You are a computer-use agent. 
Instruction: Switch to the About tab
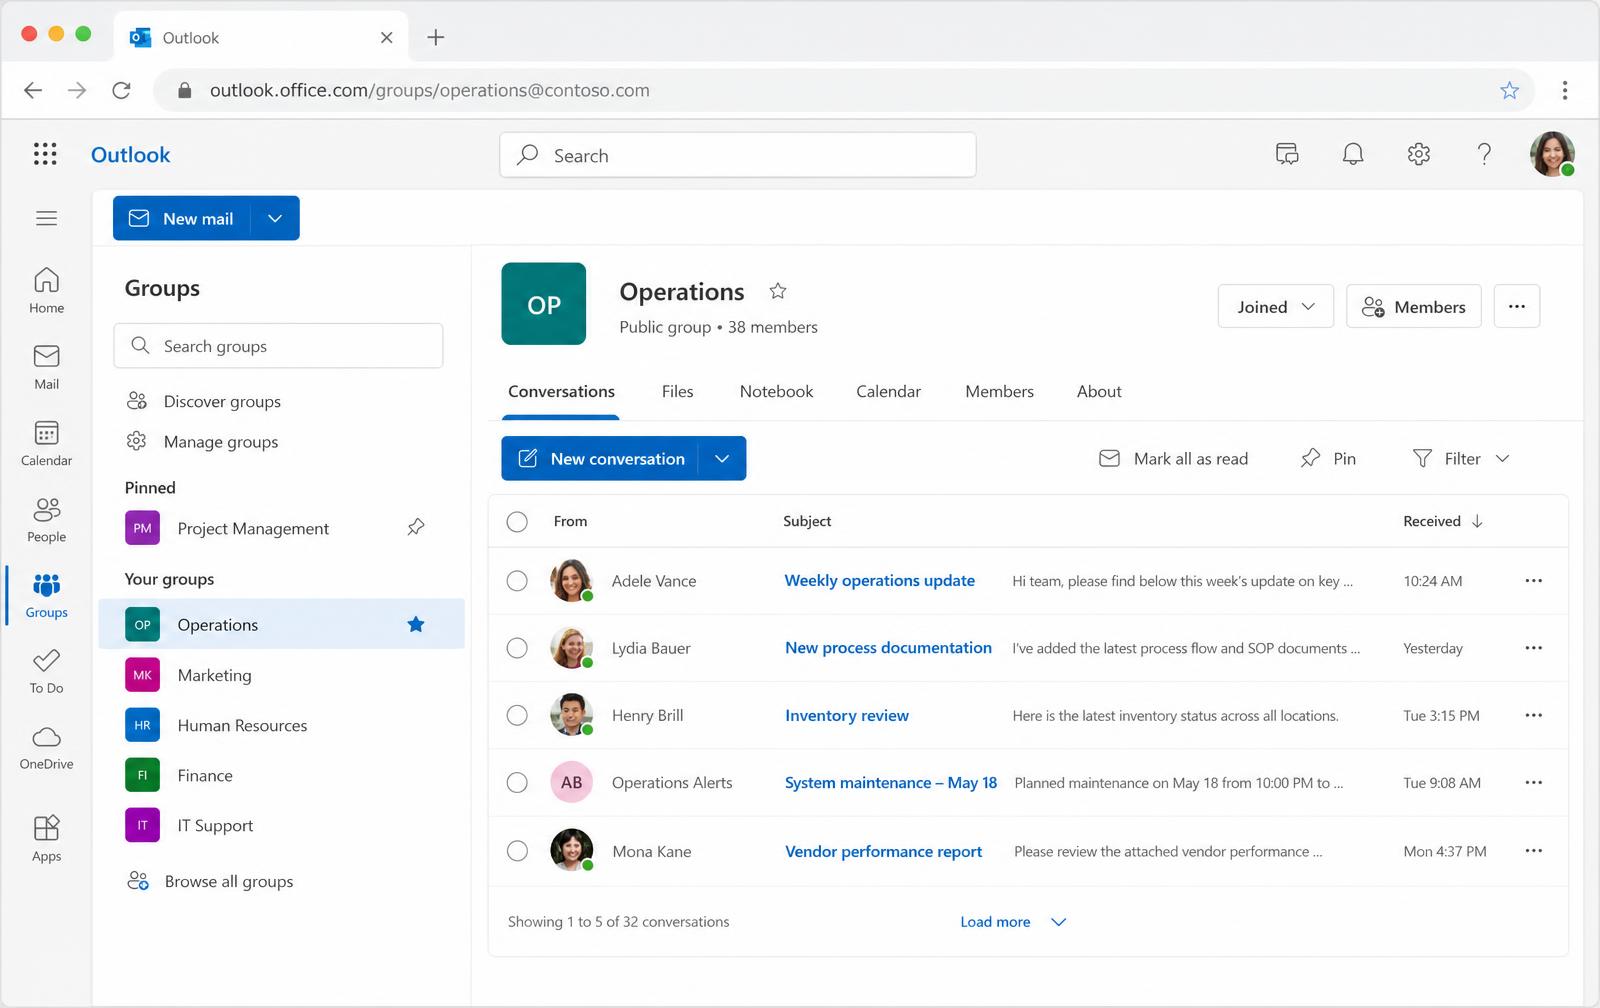coord(1099,391)
